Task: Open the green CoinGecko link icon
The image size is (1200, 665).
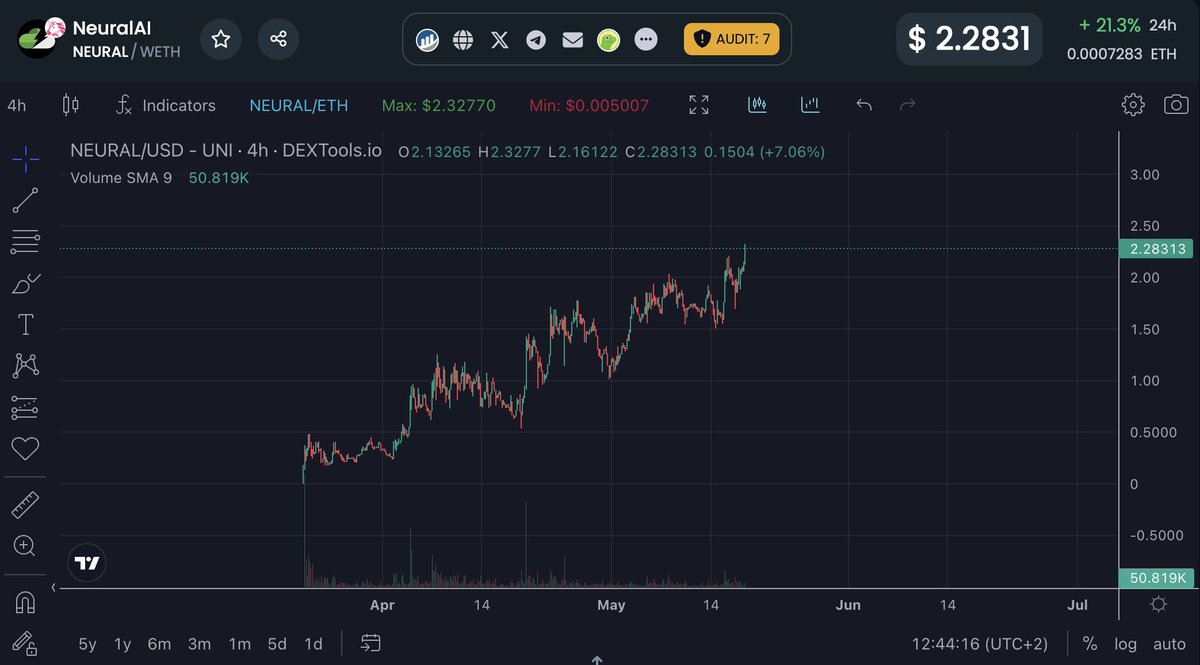Action: [608, 40]
